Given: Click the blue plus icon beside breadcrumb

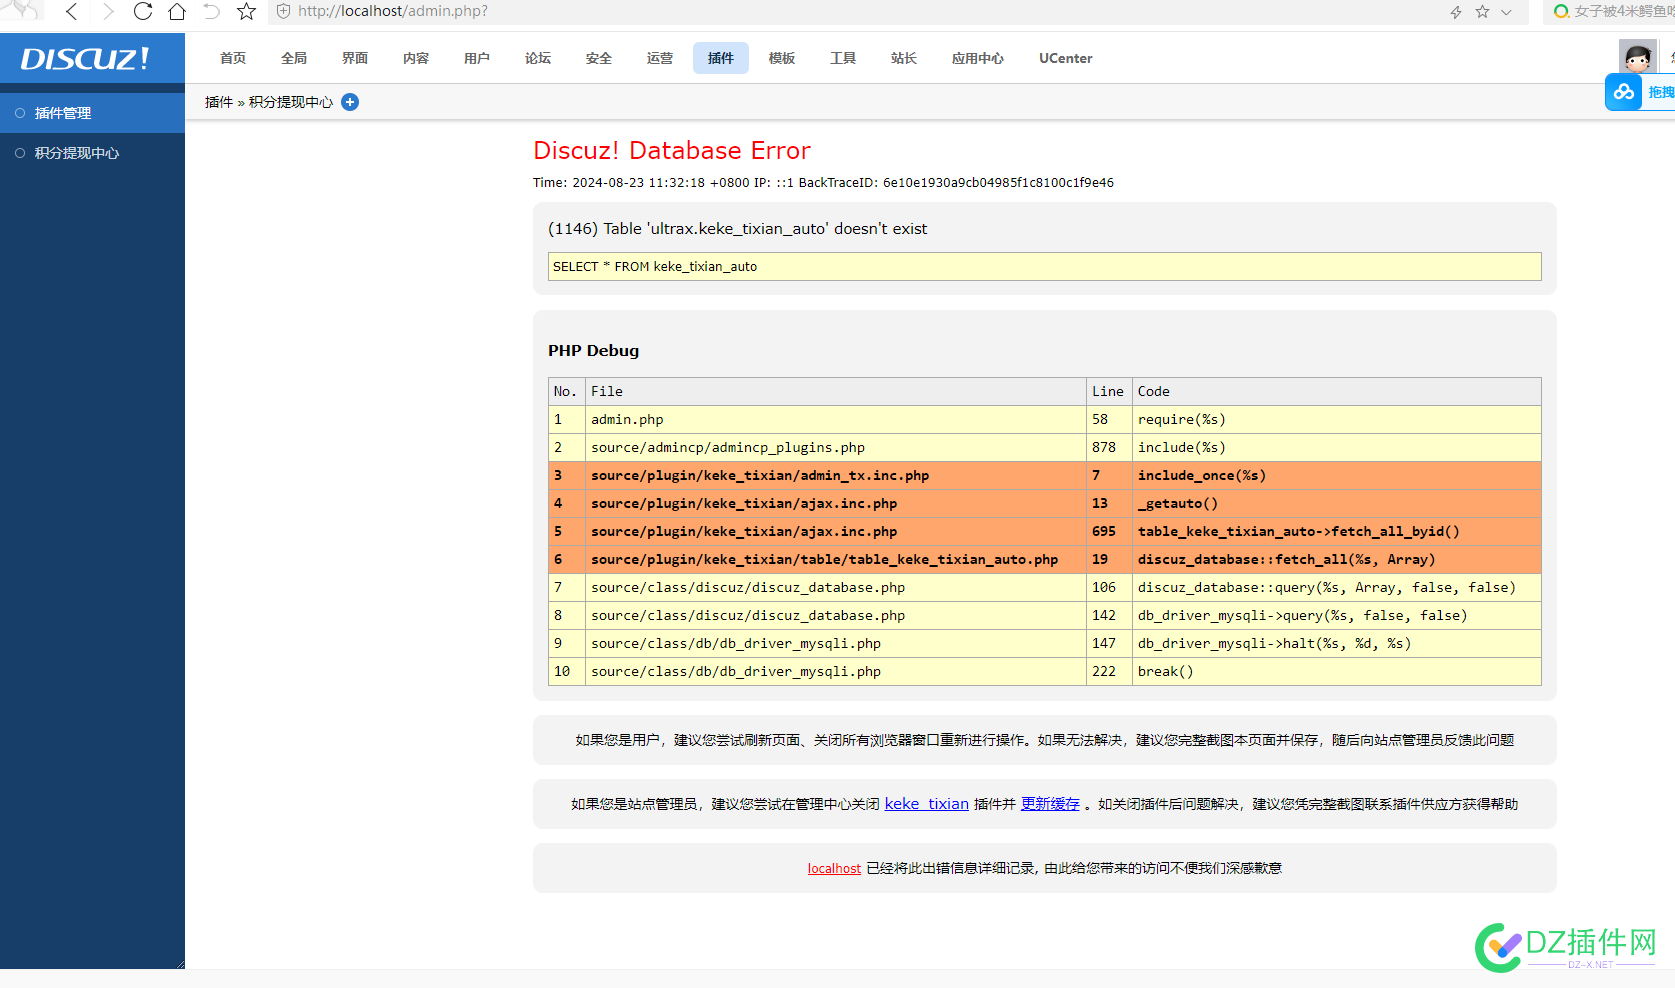Looking at the screenshot, I should [x=350, y=102].
